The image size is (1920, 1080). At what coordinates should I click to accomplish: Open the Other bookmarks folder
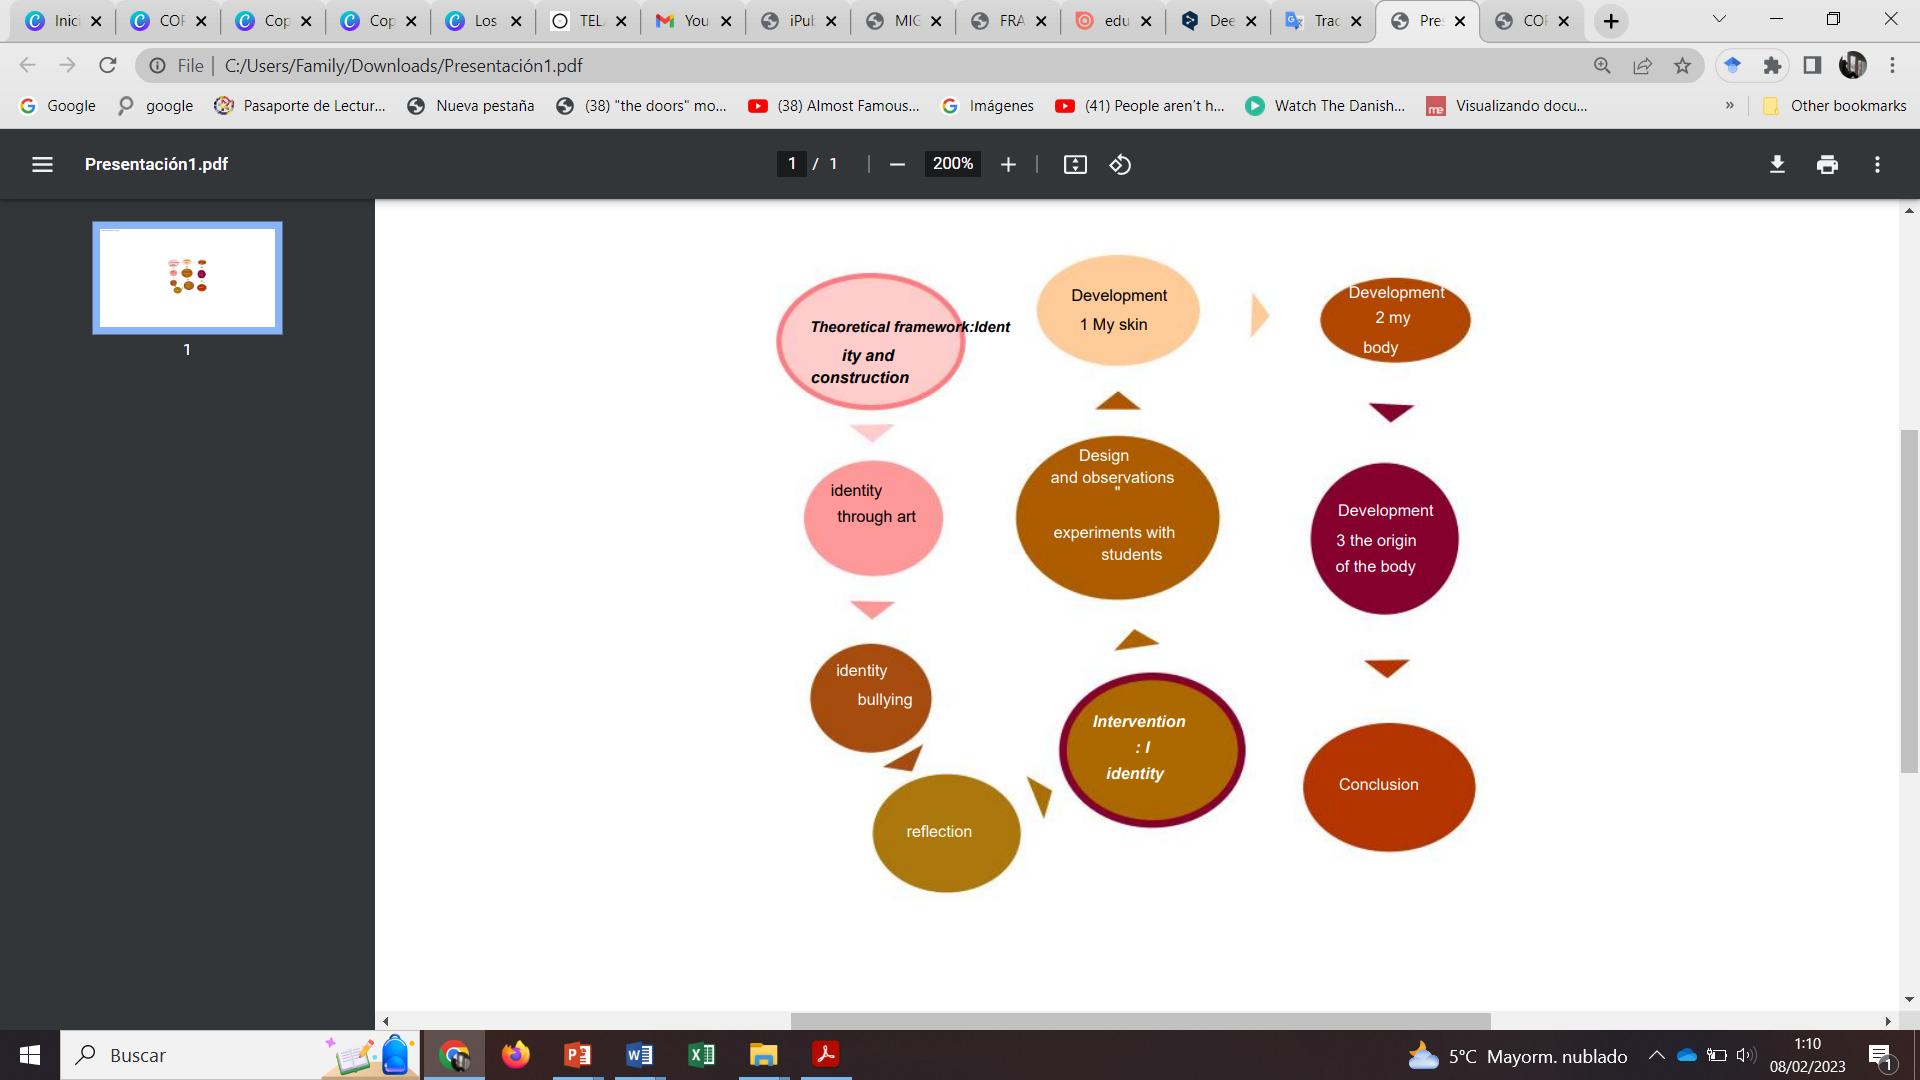(x=1834, y=105)
